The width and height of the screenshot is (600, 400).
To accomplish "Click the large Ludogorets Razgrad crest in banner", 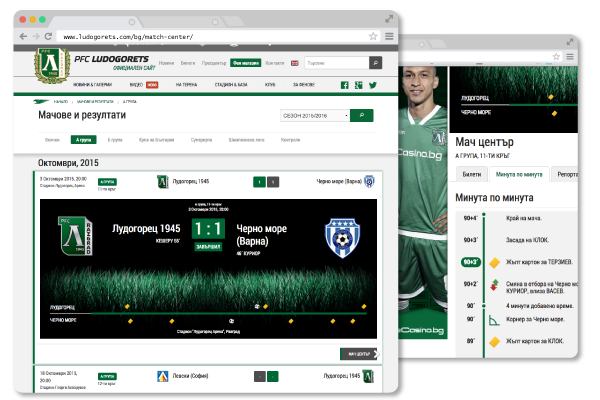I will pos(75,236).
